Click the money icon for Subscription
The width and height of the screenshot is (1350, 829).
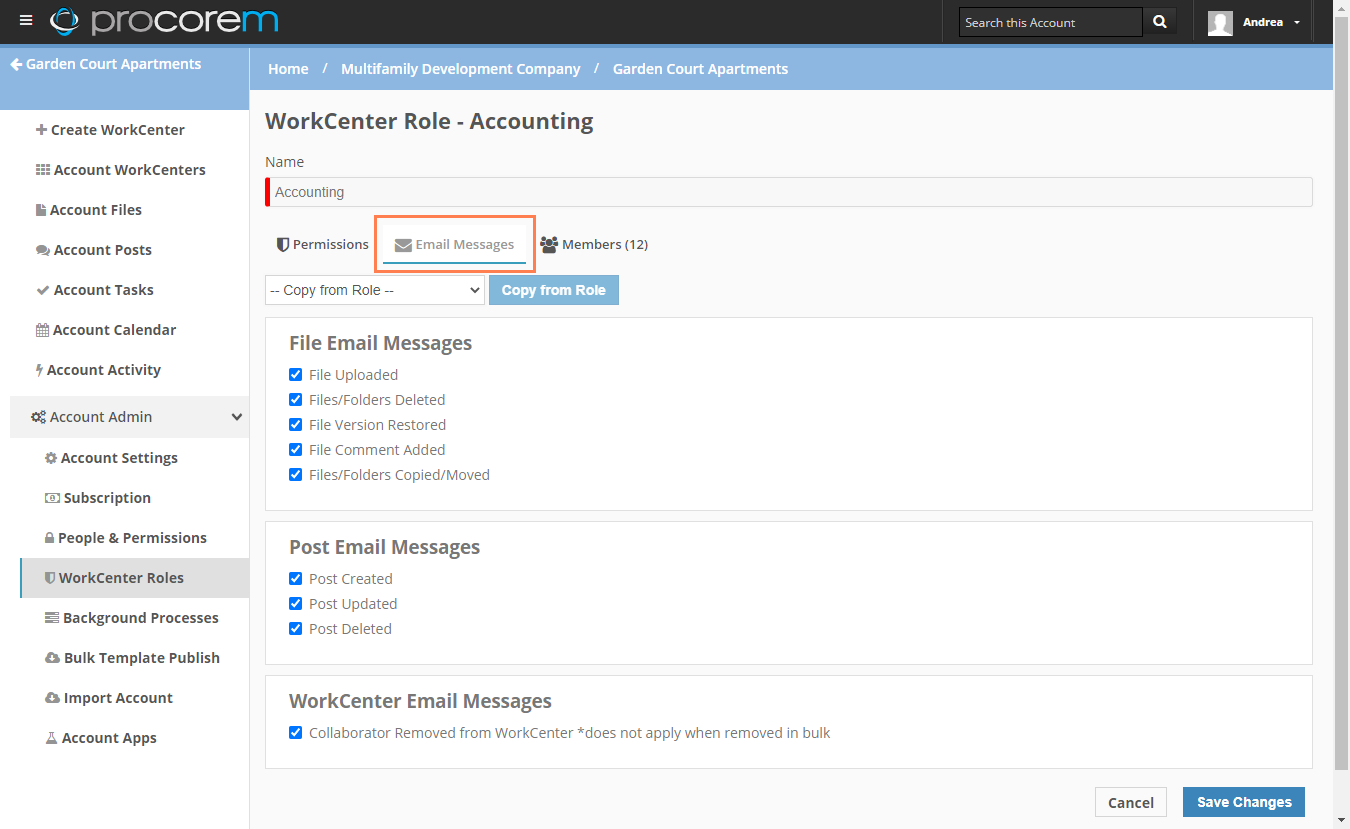coord(52,498)
